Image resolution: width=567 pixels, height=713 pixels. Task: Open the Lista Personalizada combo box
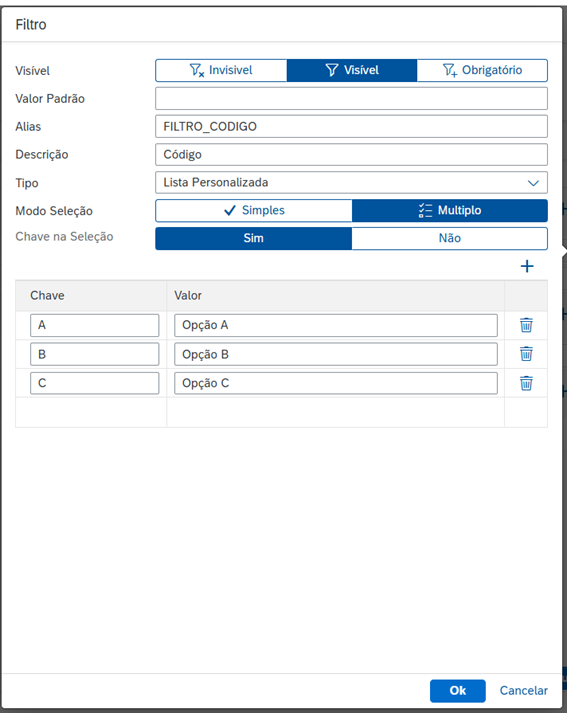click(x=351, y=183)
